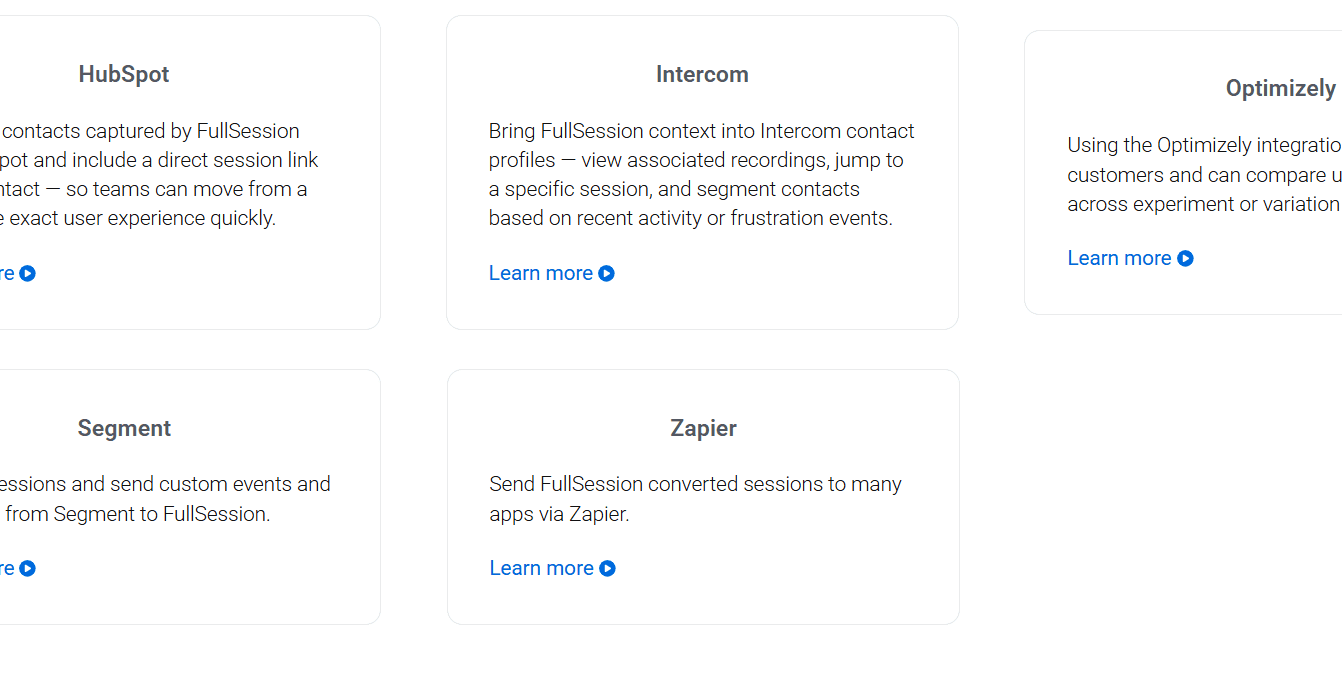Click the Intercom card title
Screen dimensions: 1342x686
tap(702, 74)
